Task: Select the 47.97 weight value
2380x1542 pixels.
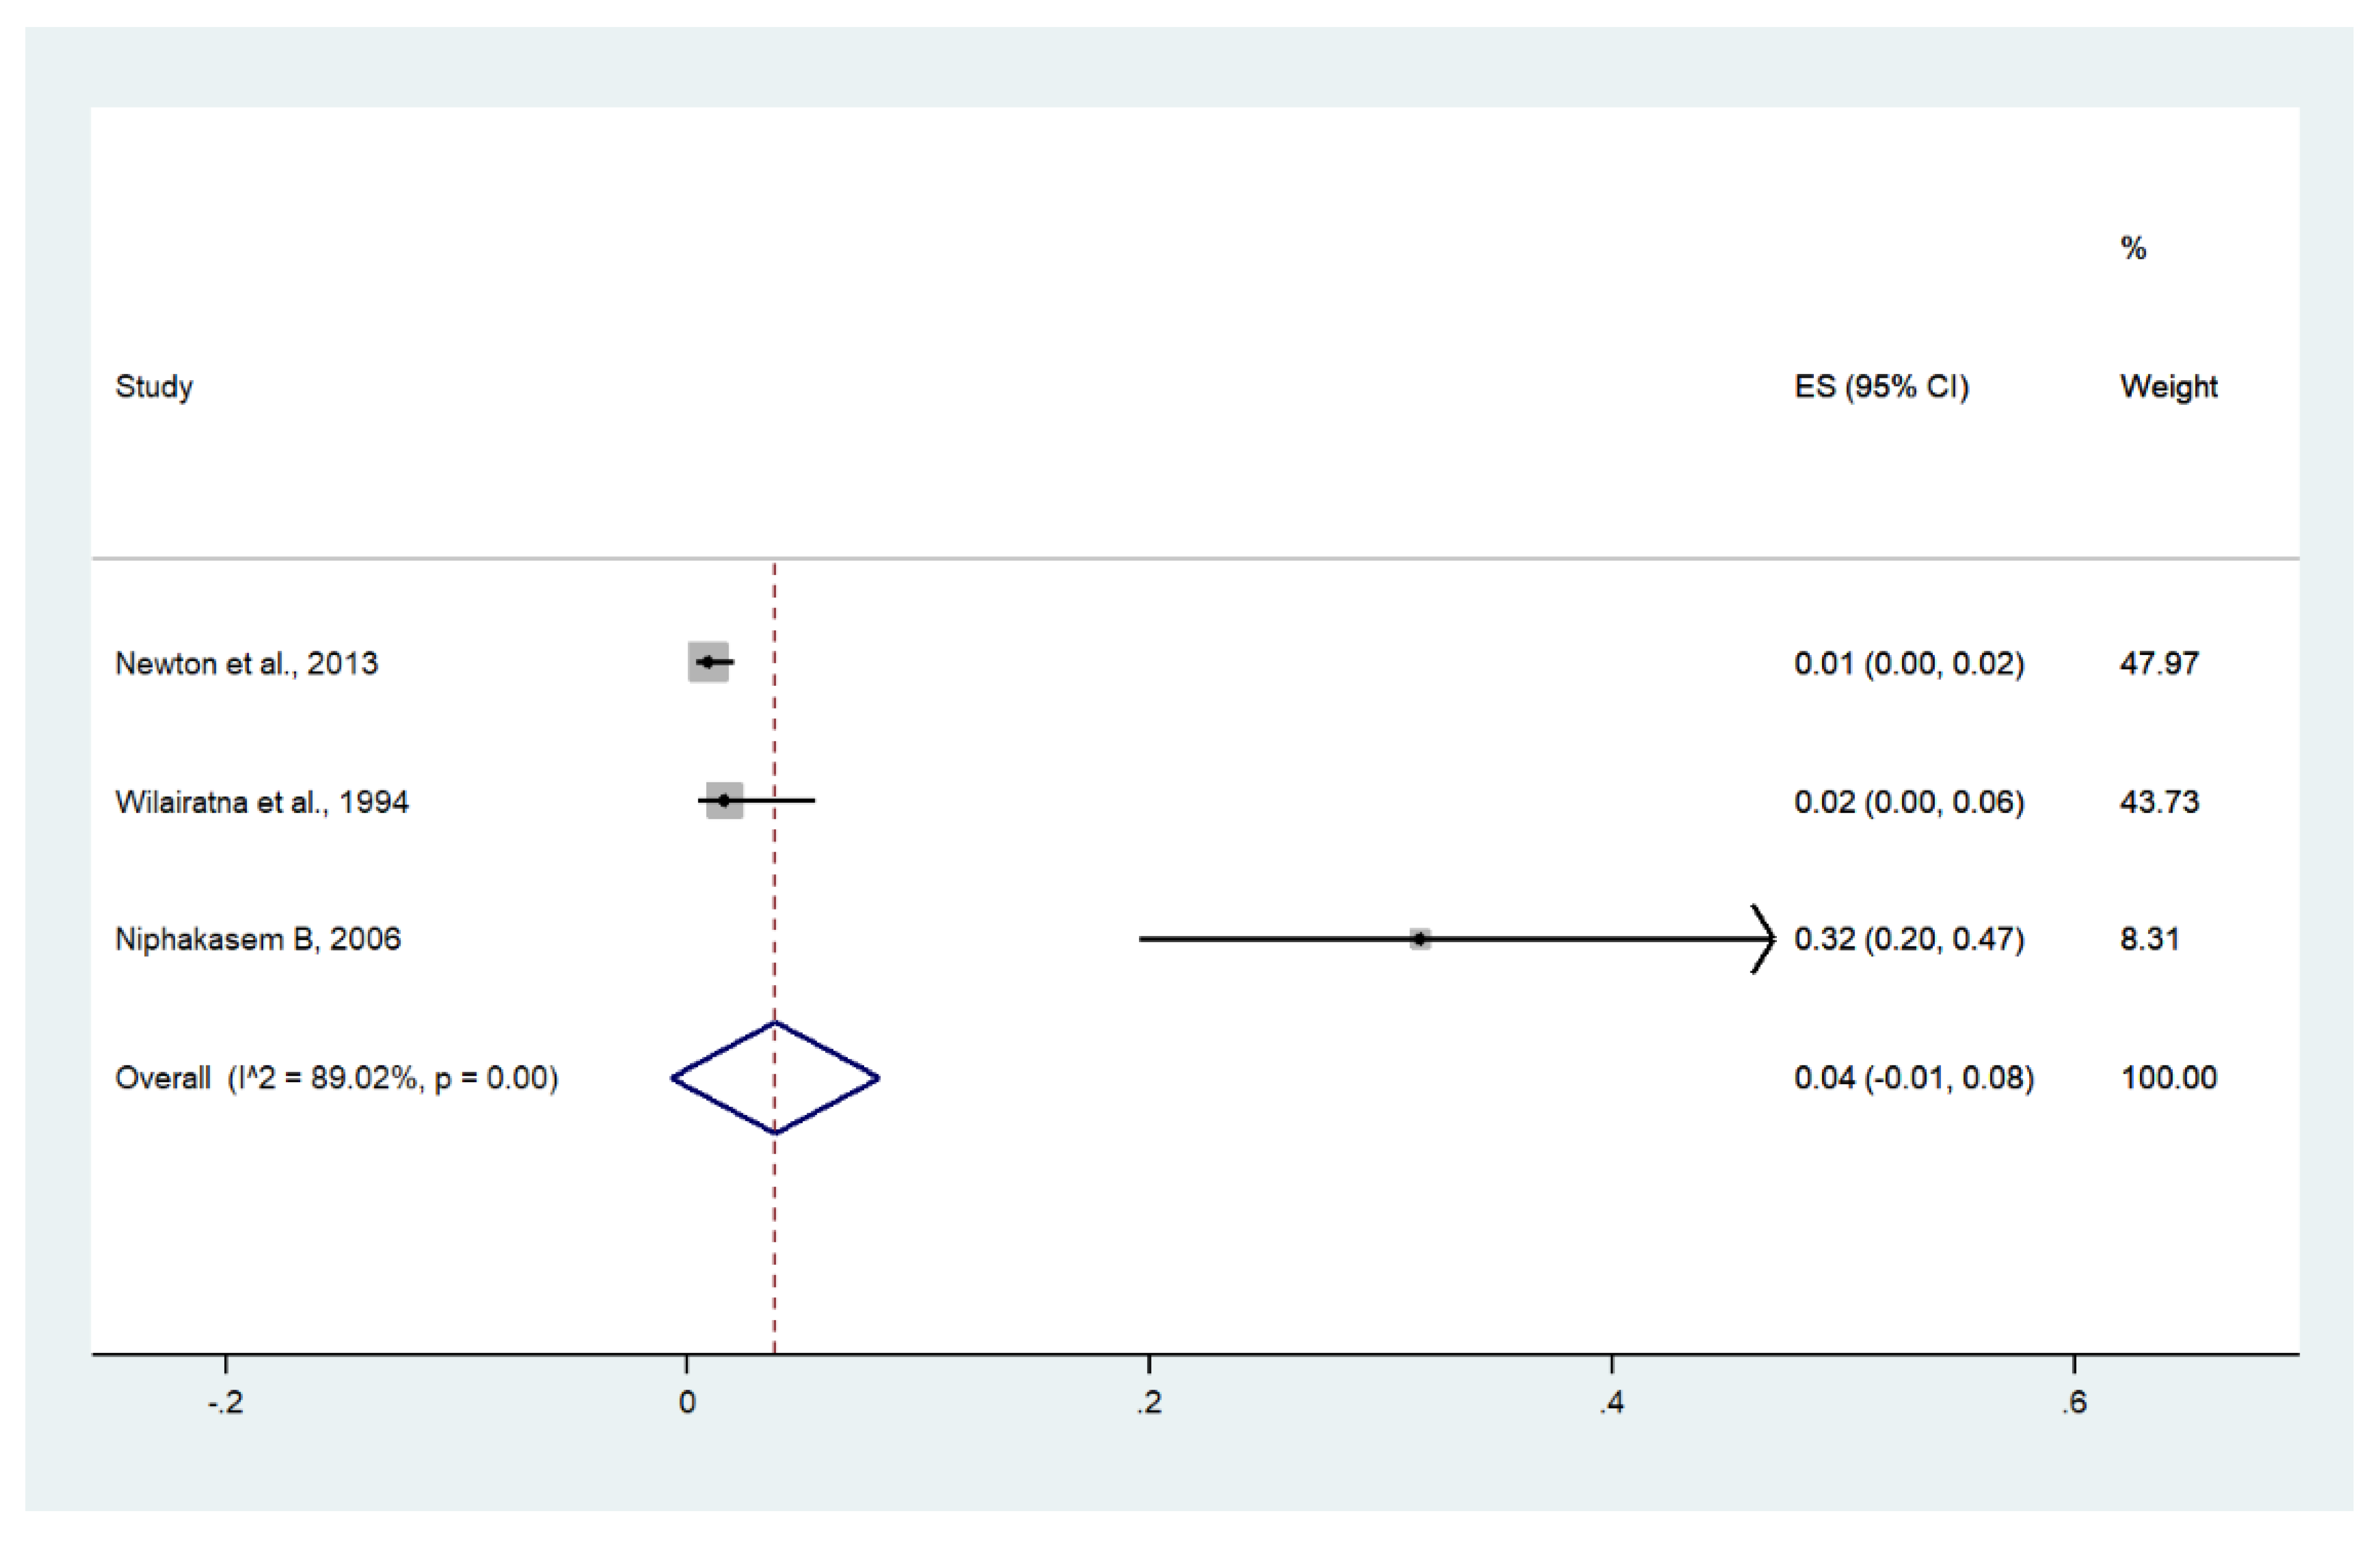Action: point(2159,663)
